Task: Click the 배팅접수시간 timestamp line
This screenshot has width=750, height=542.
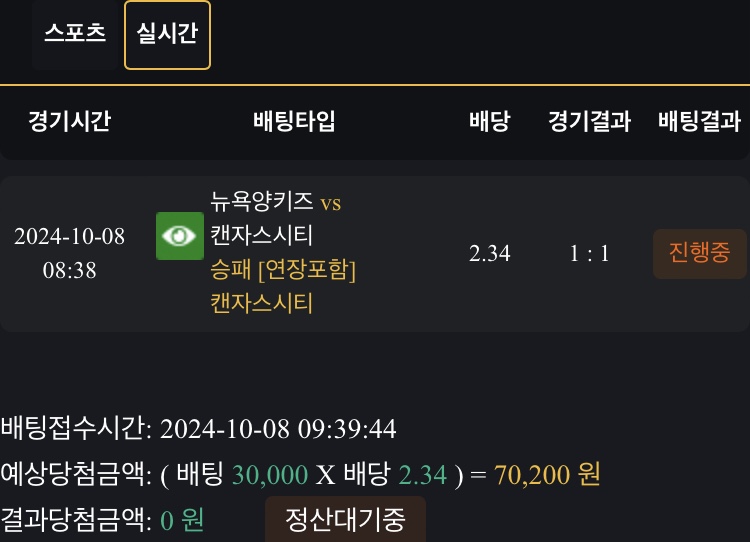Action: 198,429
